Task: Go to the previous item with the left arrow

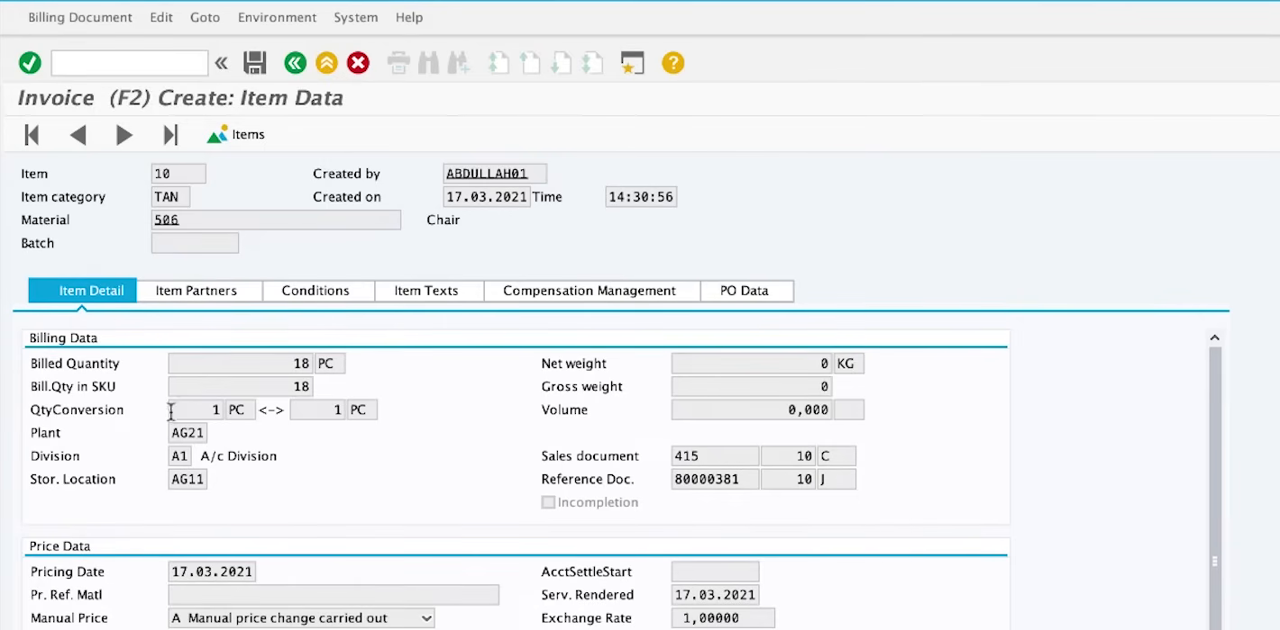Action: [x=78, y=134]
